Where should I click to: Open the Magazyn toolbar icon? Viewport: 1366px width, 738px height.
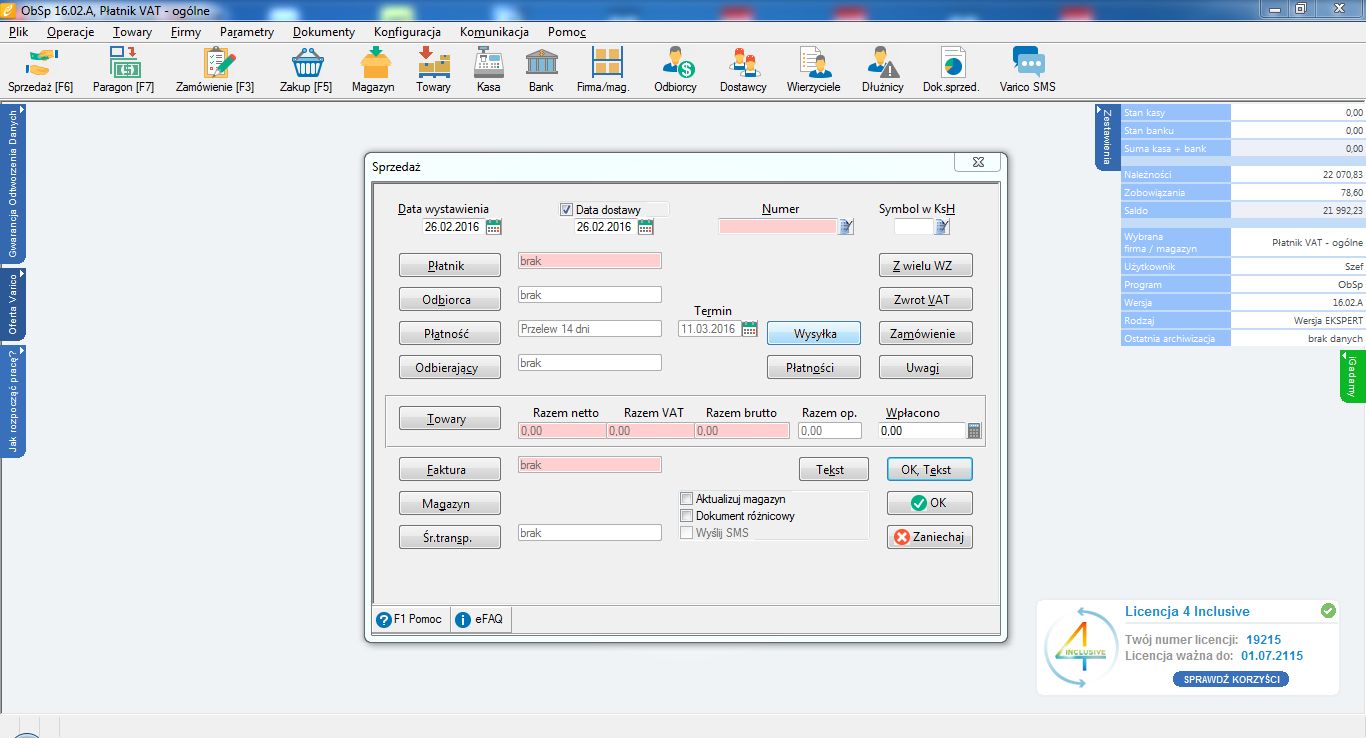coord(373,70)
